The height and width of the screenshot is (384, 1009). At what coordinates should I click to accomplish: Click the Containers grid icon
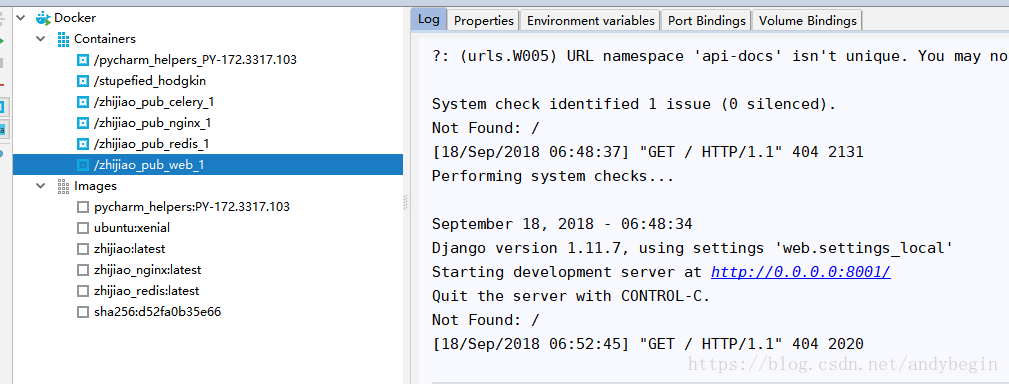[63, 39]
